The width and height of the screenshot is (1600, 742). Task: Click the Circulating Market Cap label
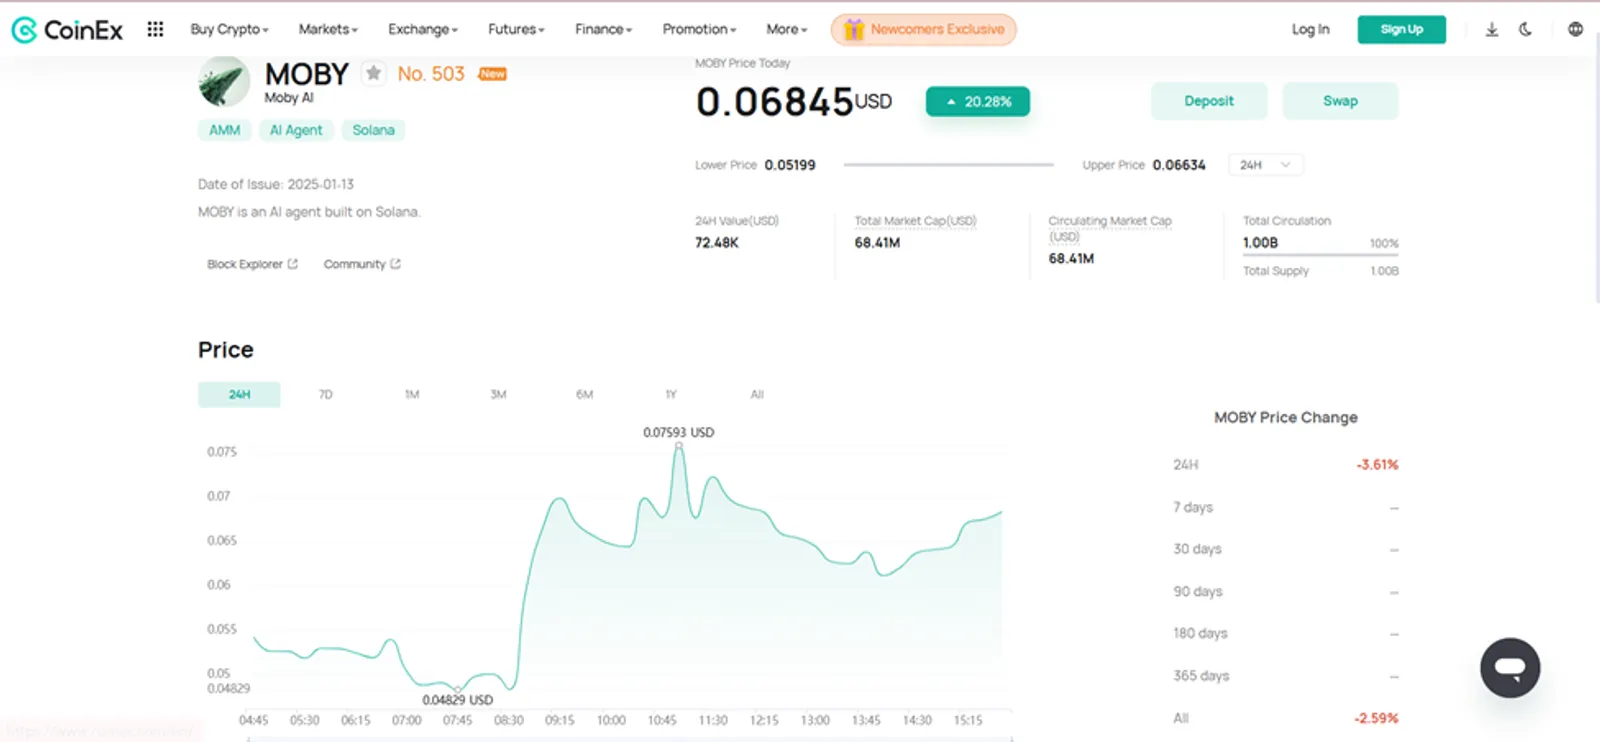pos(1110,228)
